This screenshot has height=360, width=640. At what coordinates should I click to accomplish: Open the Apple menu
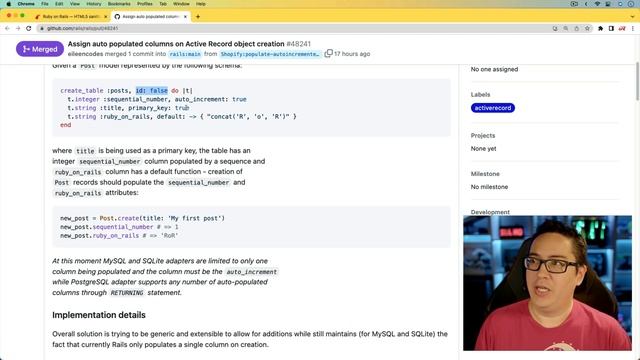pos(8,4)
